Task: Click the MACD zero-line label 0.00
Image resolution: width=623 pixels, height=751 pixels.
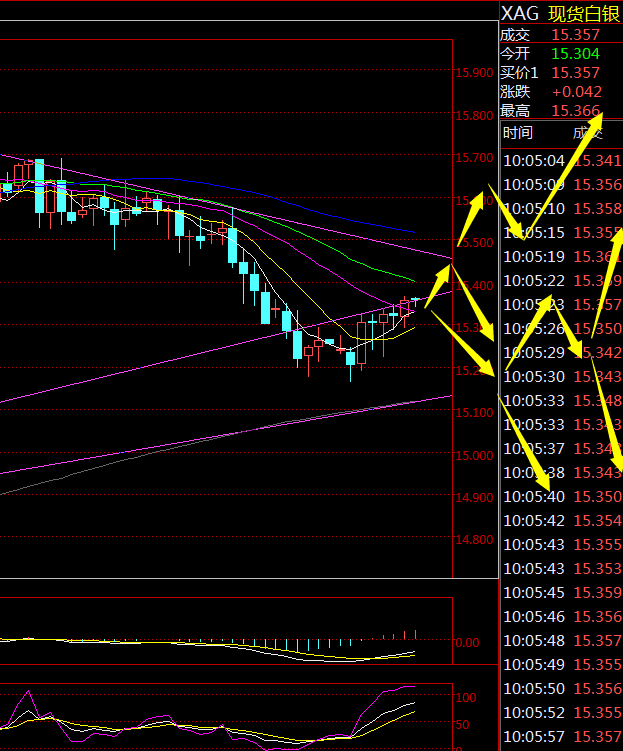Action: tap(468, 643)
